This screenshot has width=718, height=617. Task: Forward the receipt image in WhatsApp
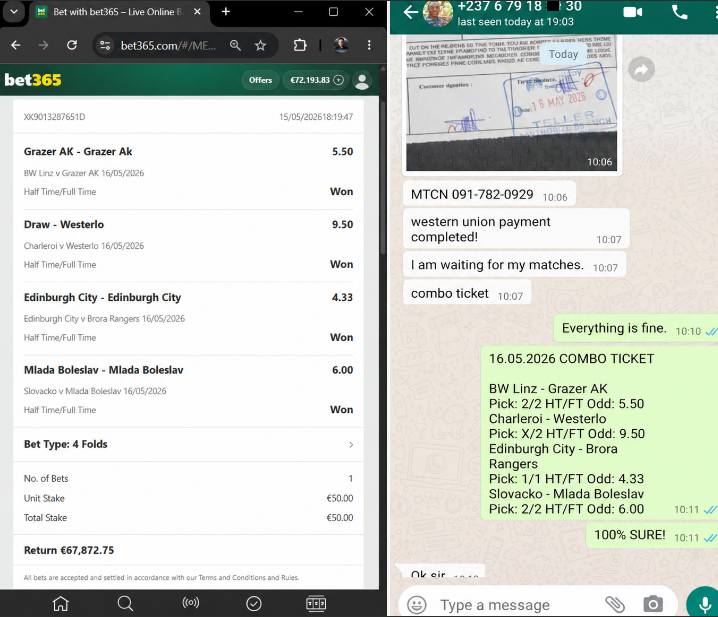[x=641, y=70]
